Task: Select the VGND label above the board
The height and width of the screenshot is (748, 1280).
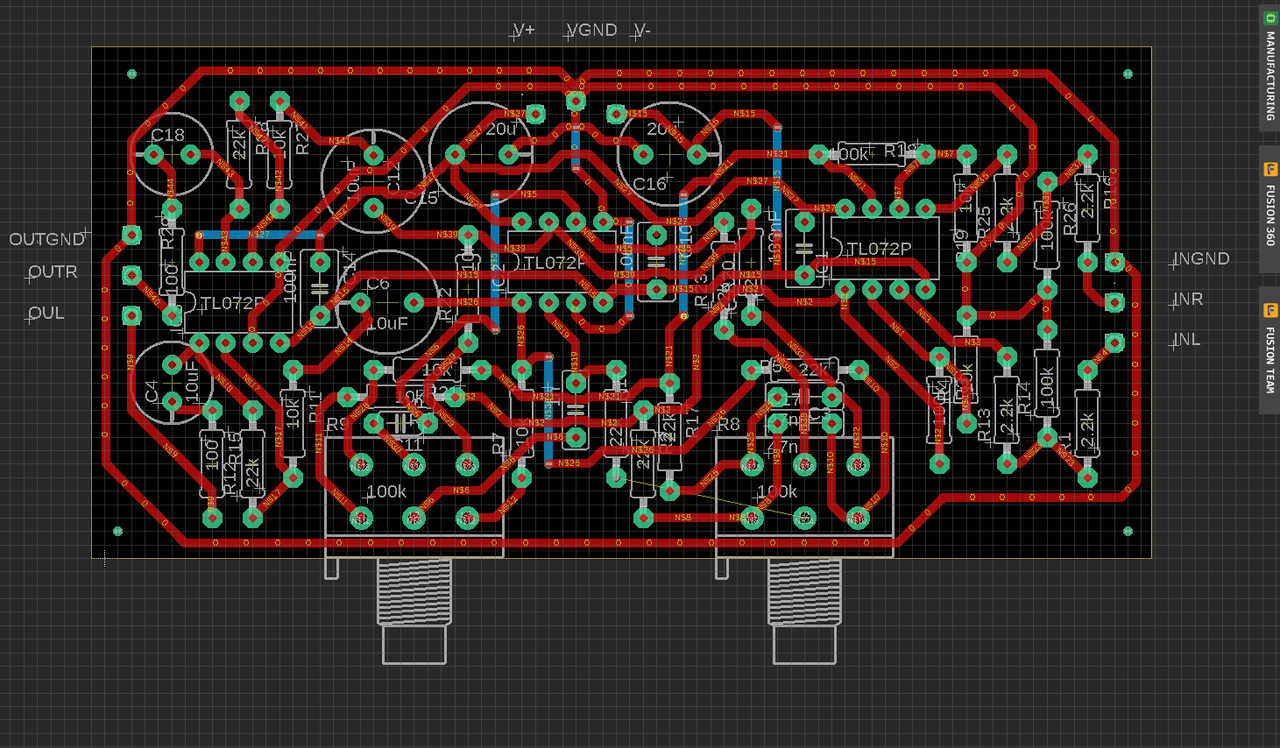Action: click(x=593, y=30)
